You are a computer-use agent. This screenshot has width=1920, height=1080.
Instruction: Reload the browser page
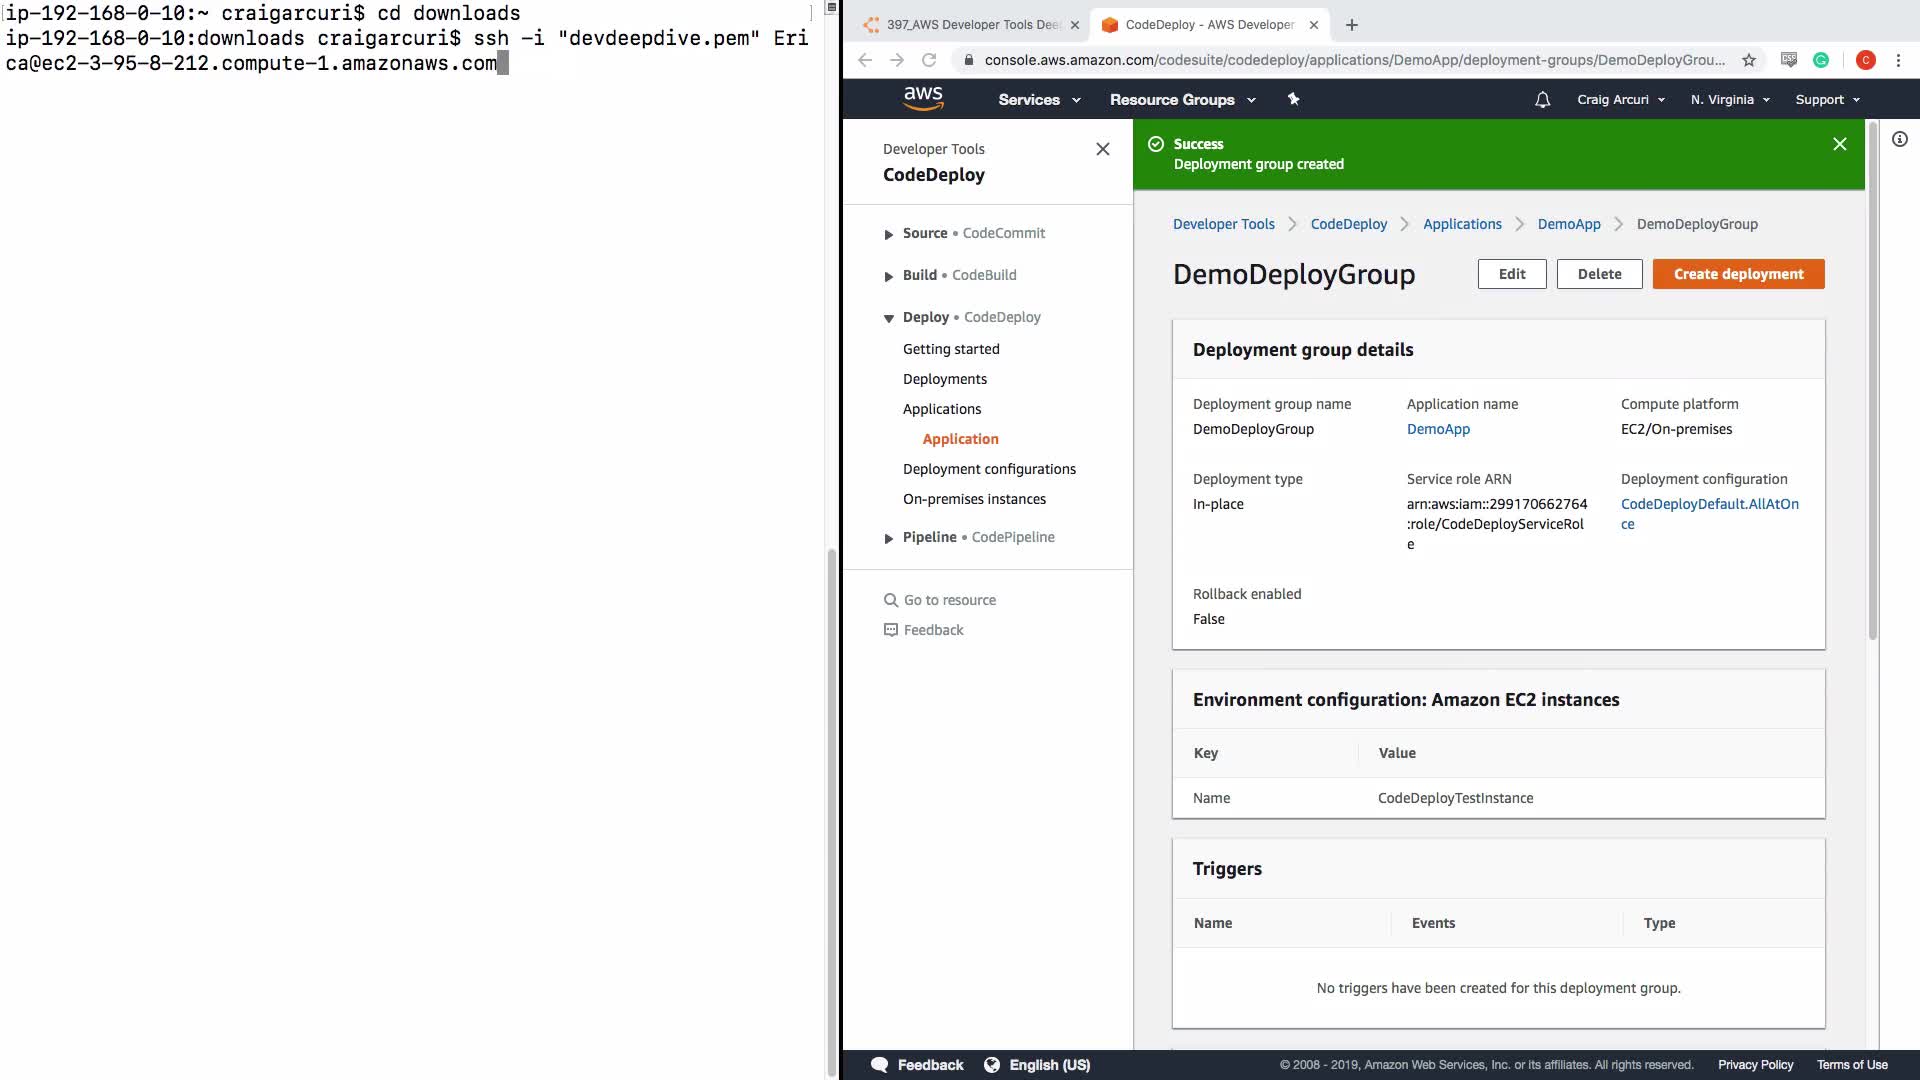coord(929,60)
